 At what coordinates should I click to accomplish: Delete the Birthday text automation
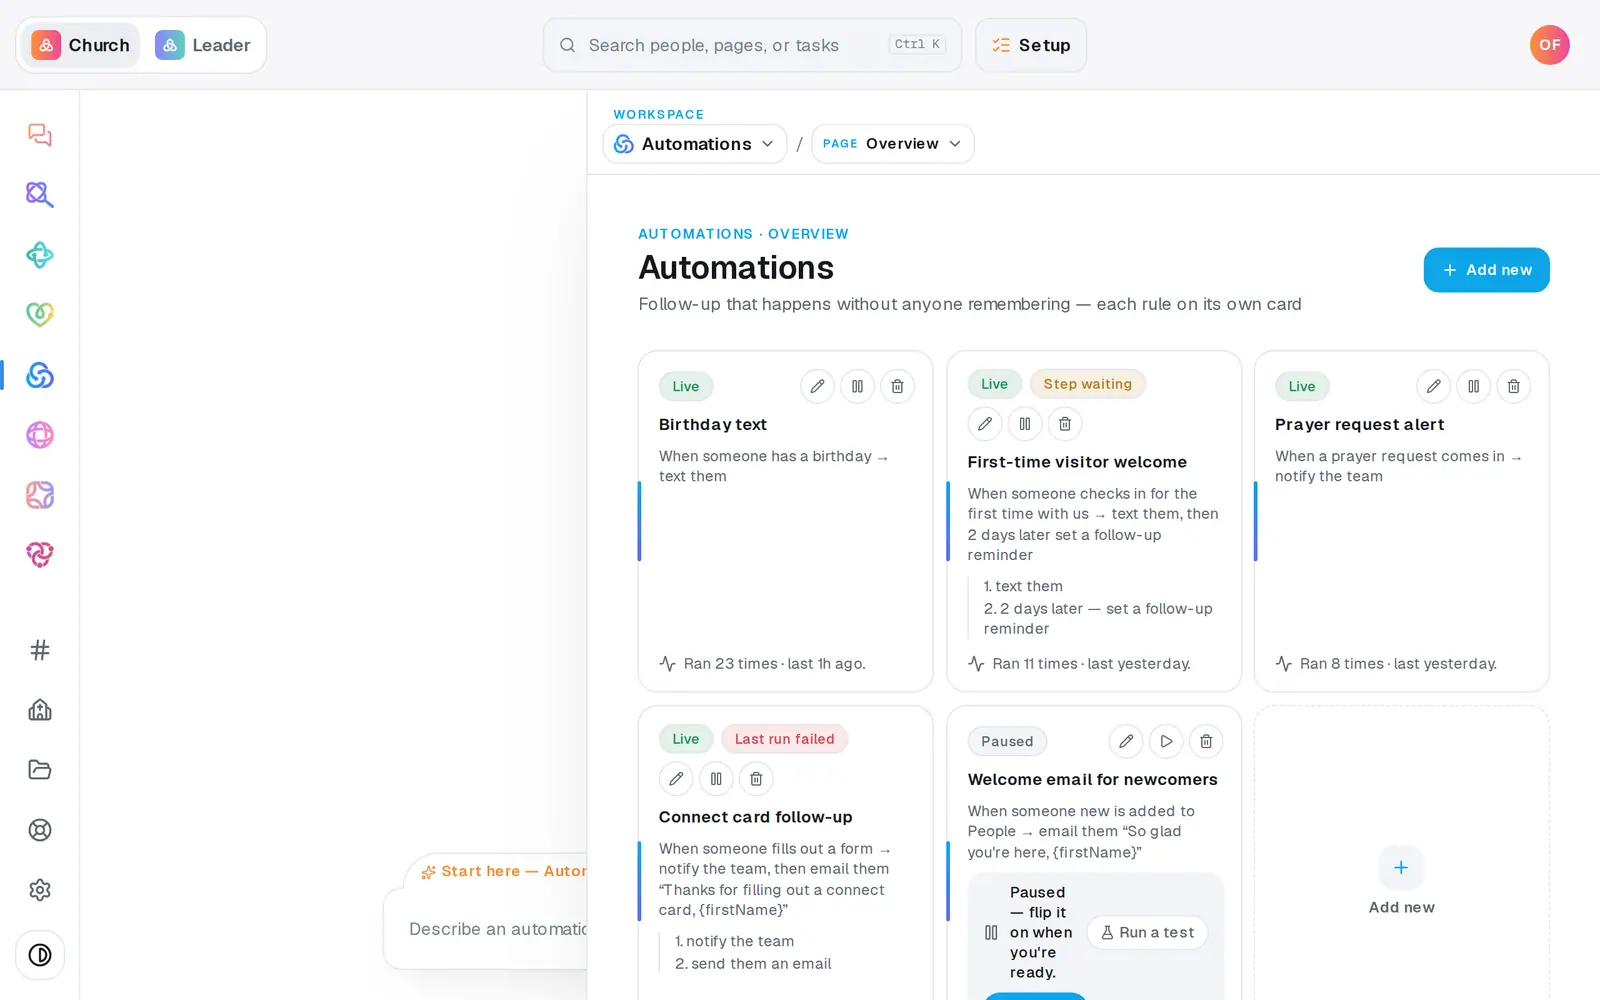coord(897,386)
